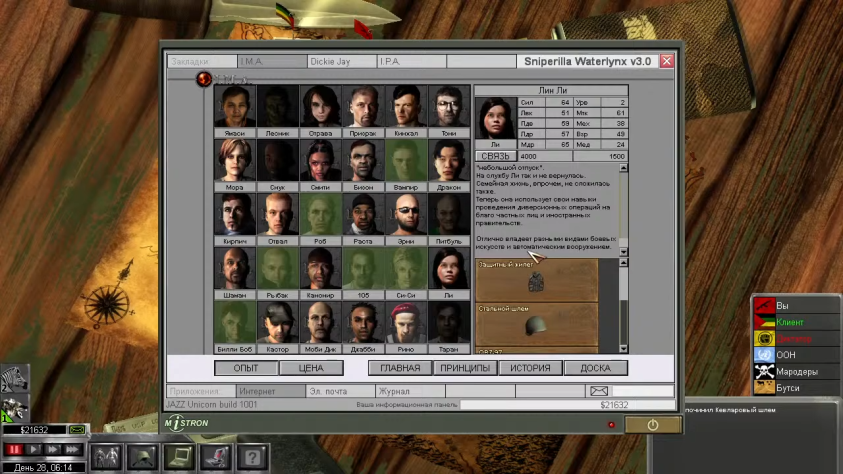
Task: Sort mercenaries with the ЦЕНА button
Action: tap(311, 368)
